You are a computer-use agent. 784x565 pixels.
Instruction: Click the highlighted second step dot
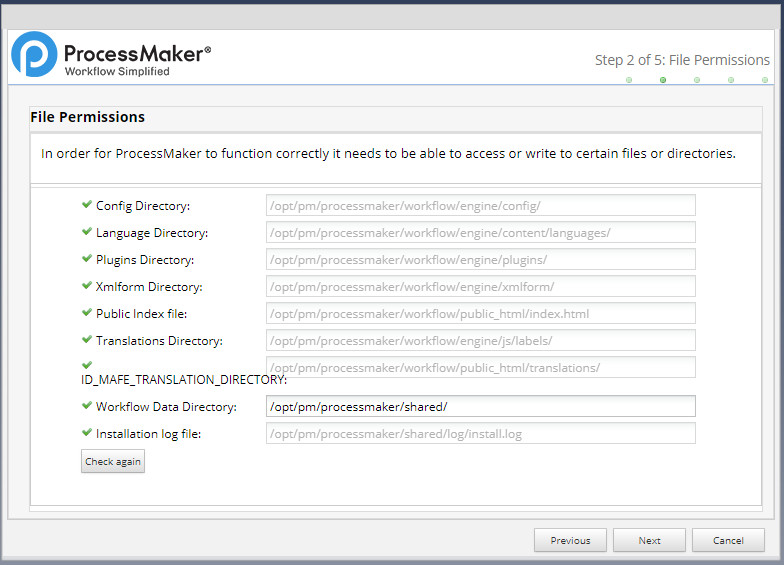663,80
